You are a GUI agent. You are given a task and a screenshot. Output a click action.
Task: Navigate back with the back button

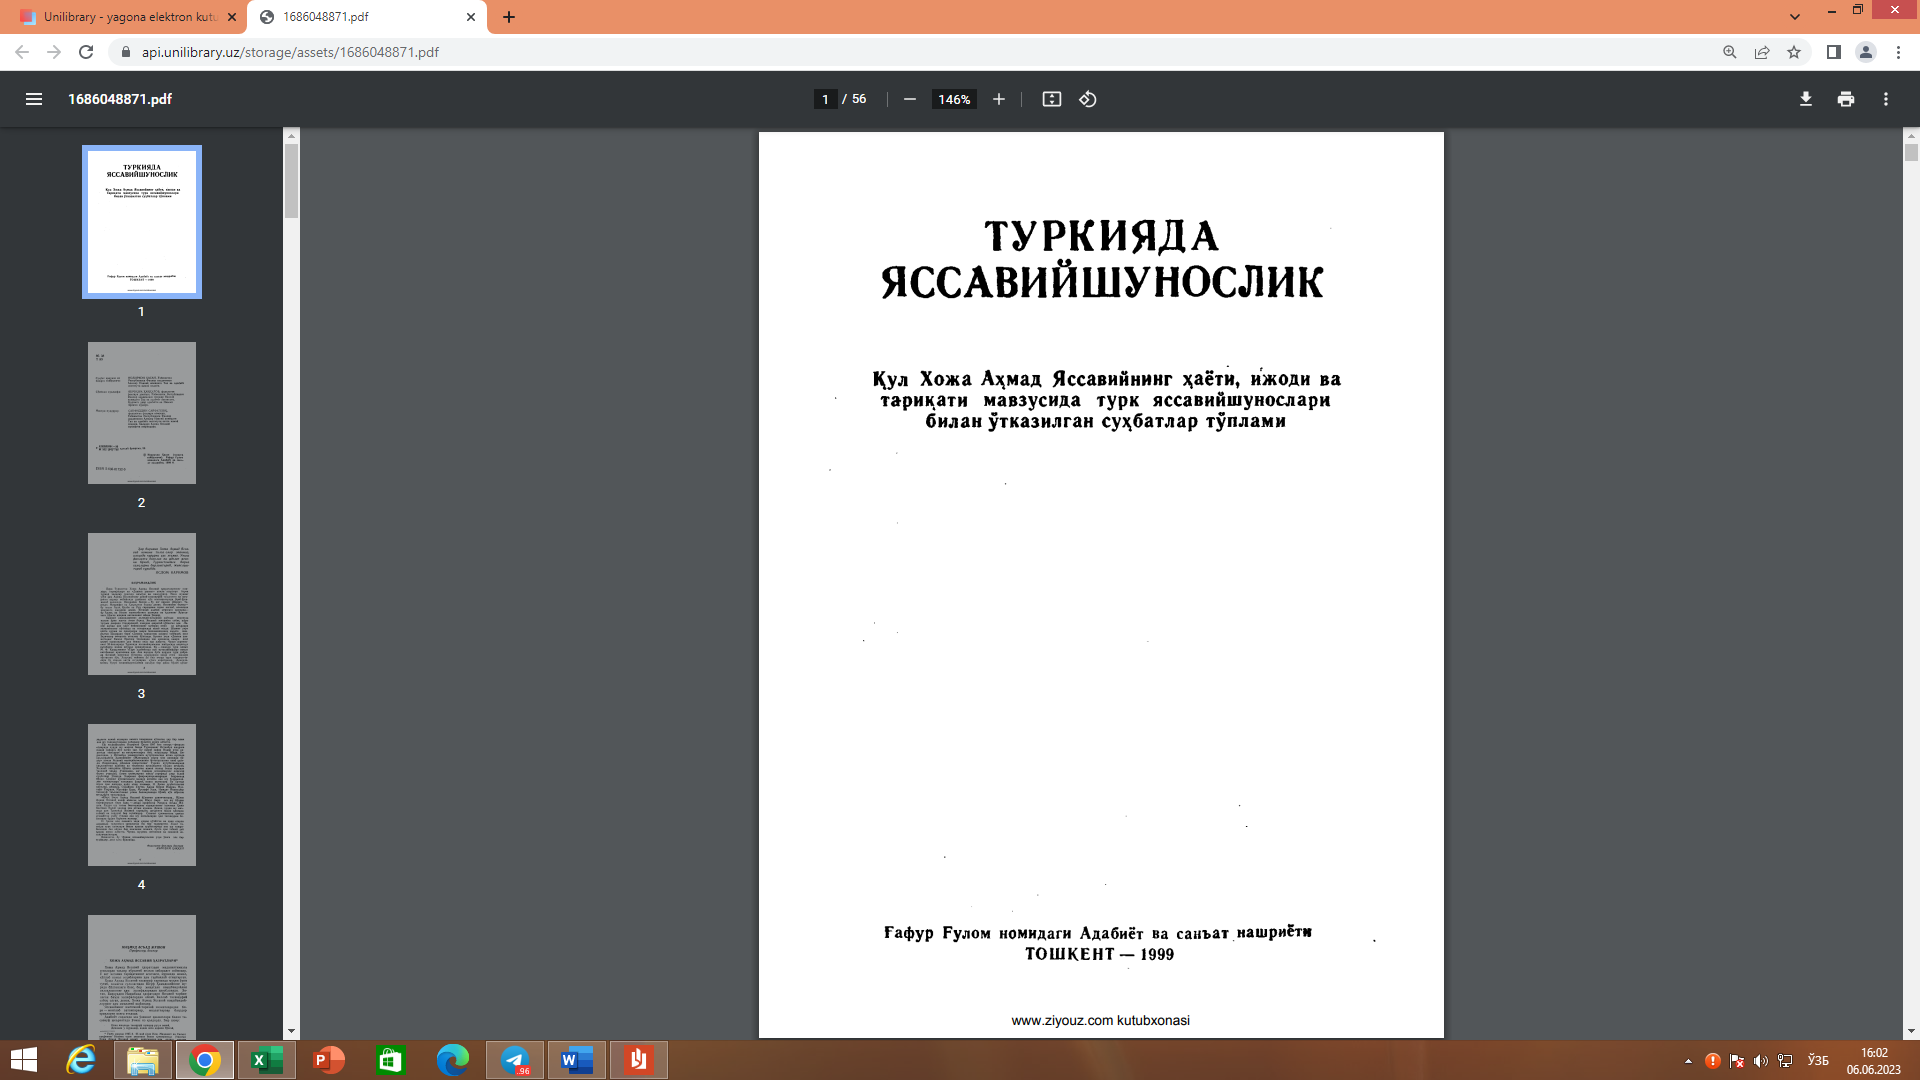tap(22, 52)
